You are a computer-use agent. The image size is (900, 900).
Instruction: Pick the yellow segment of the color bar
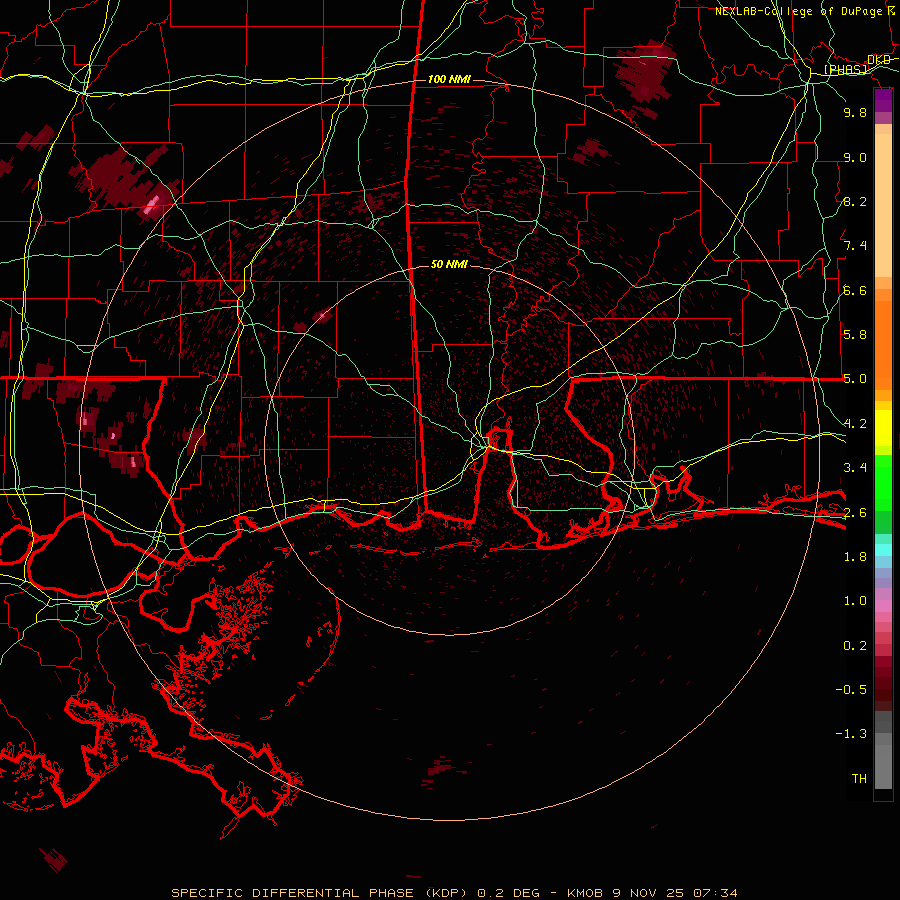tap(883, 428)
